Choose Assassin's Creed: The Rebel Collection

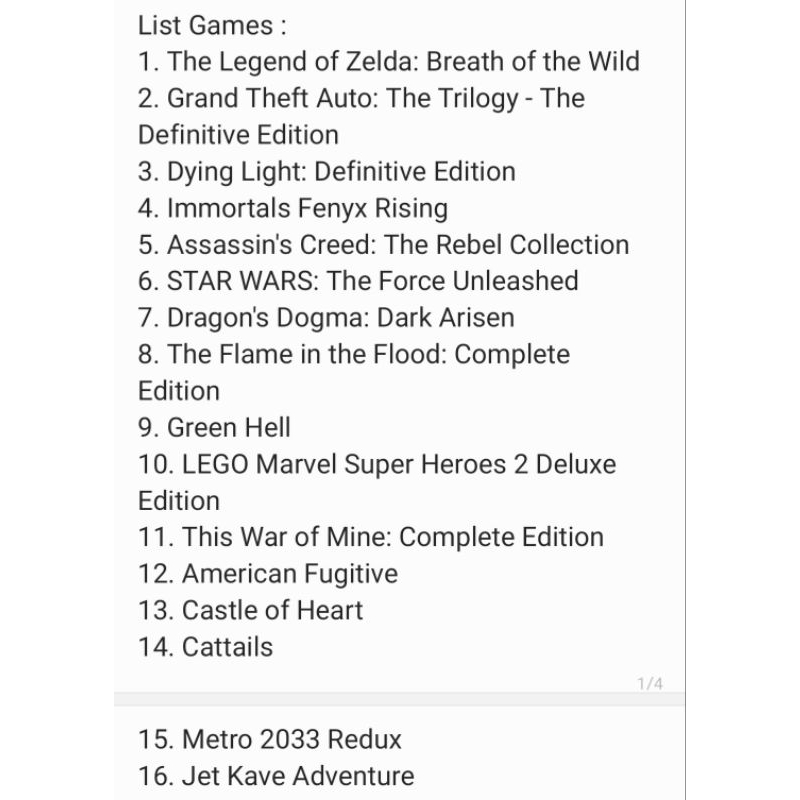coord(384,245)
